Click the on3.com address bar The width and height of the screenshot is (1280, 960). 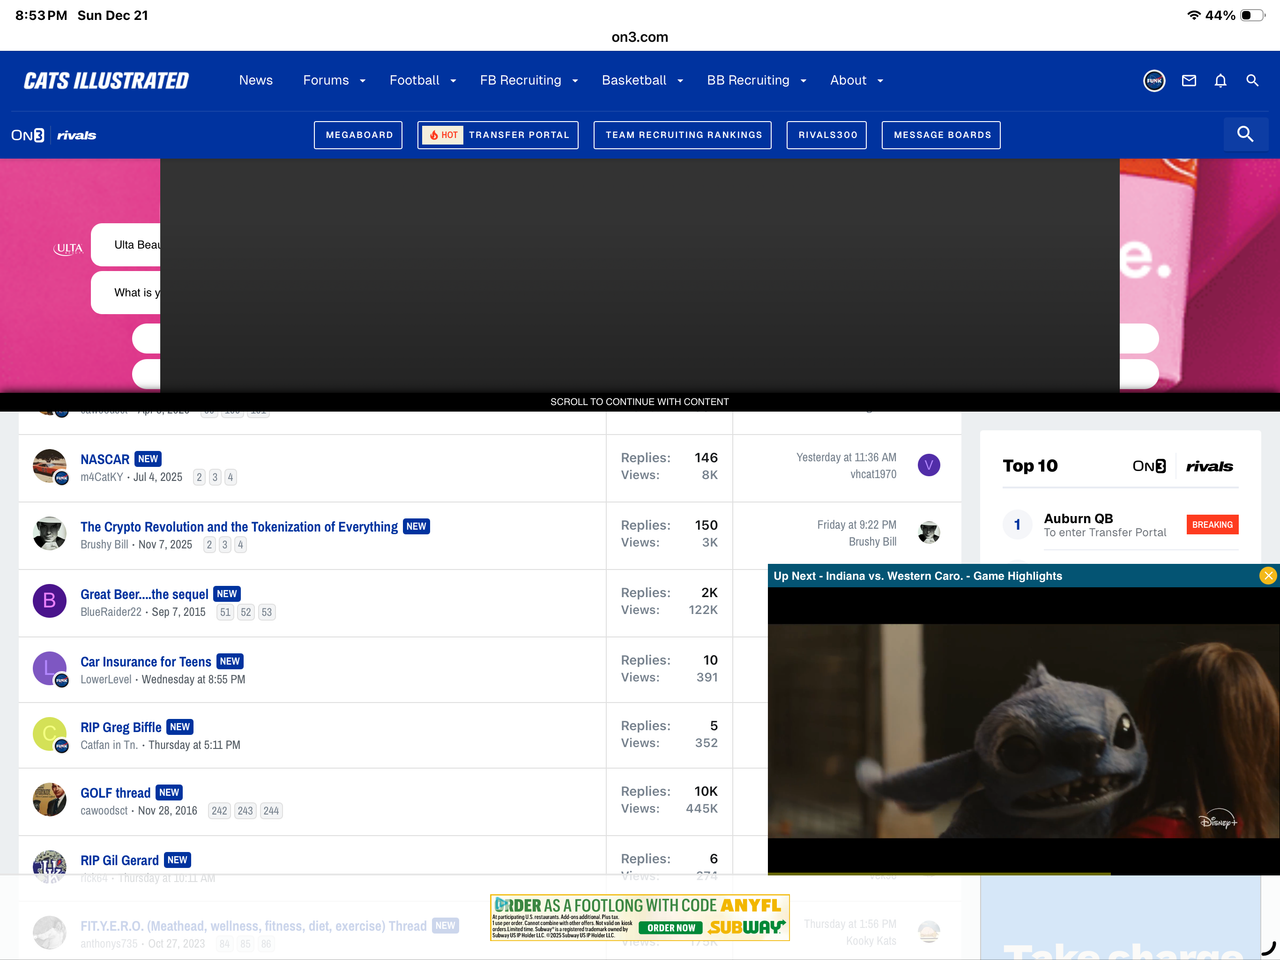pos(640,37)
